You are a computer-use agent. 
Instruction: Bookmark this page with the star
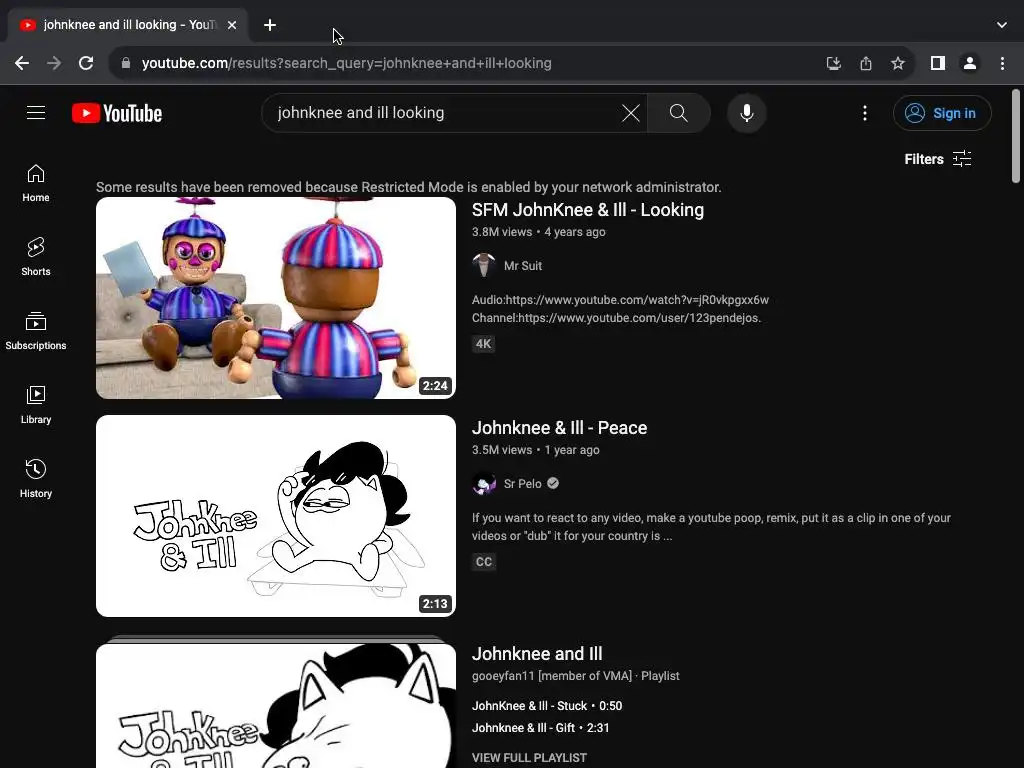pyautogui.click(x=898, y=63)
